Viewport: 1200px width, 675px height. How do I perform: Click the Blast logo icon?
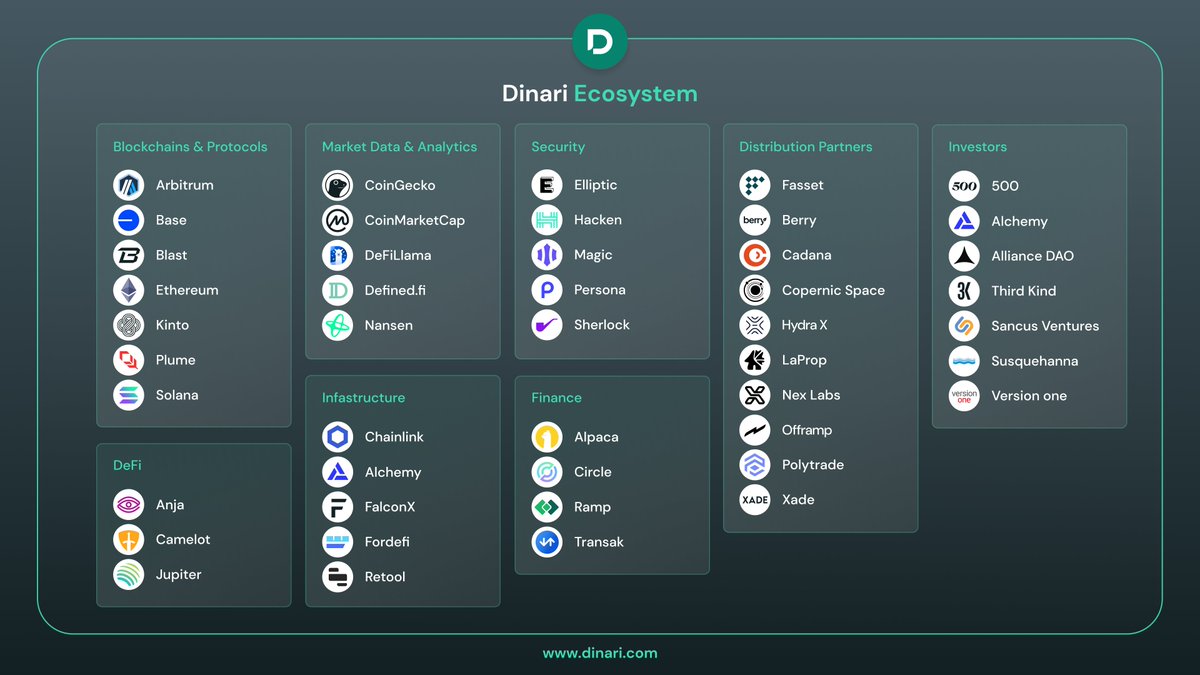(129, 255)
